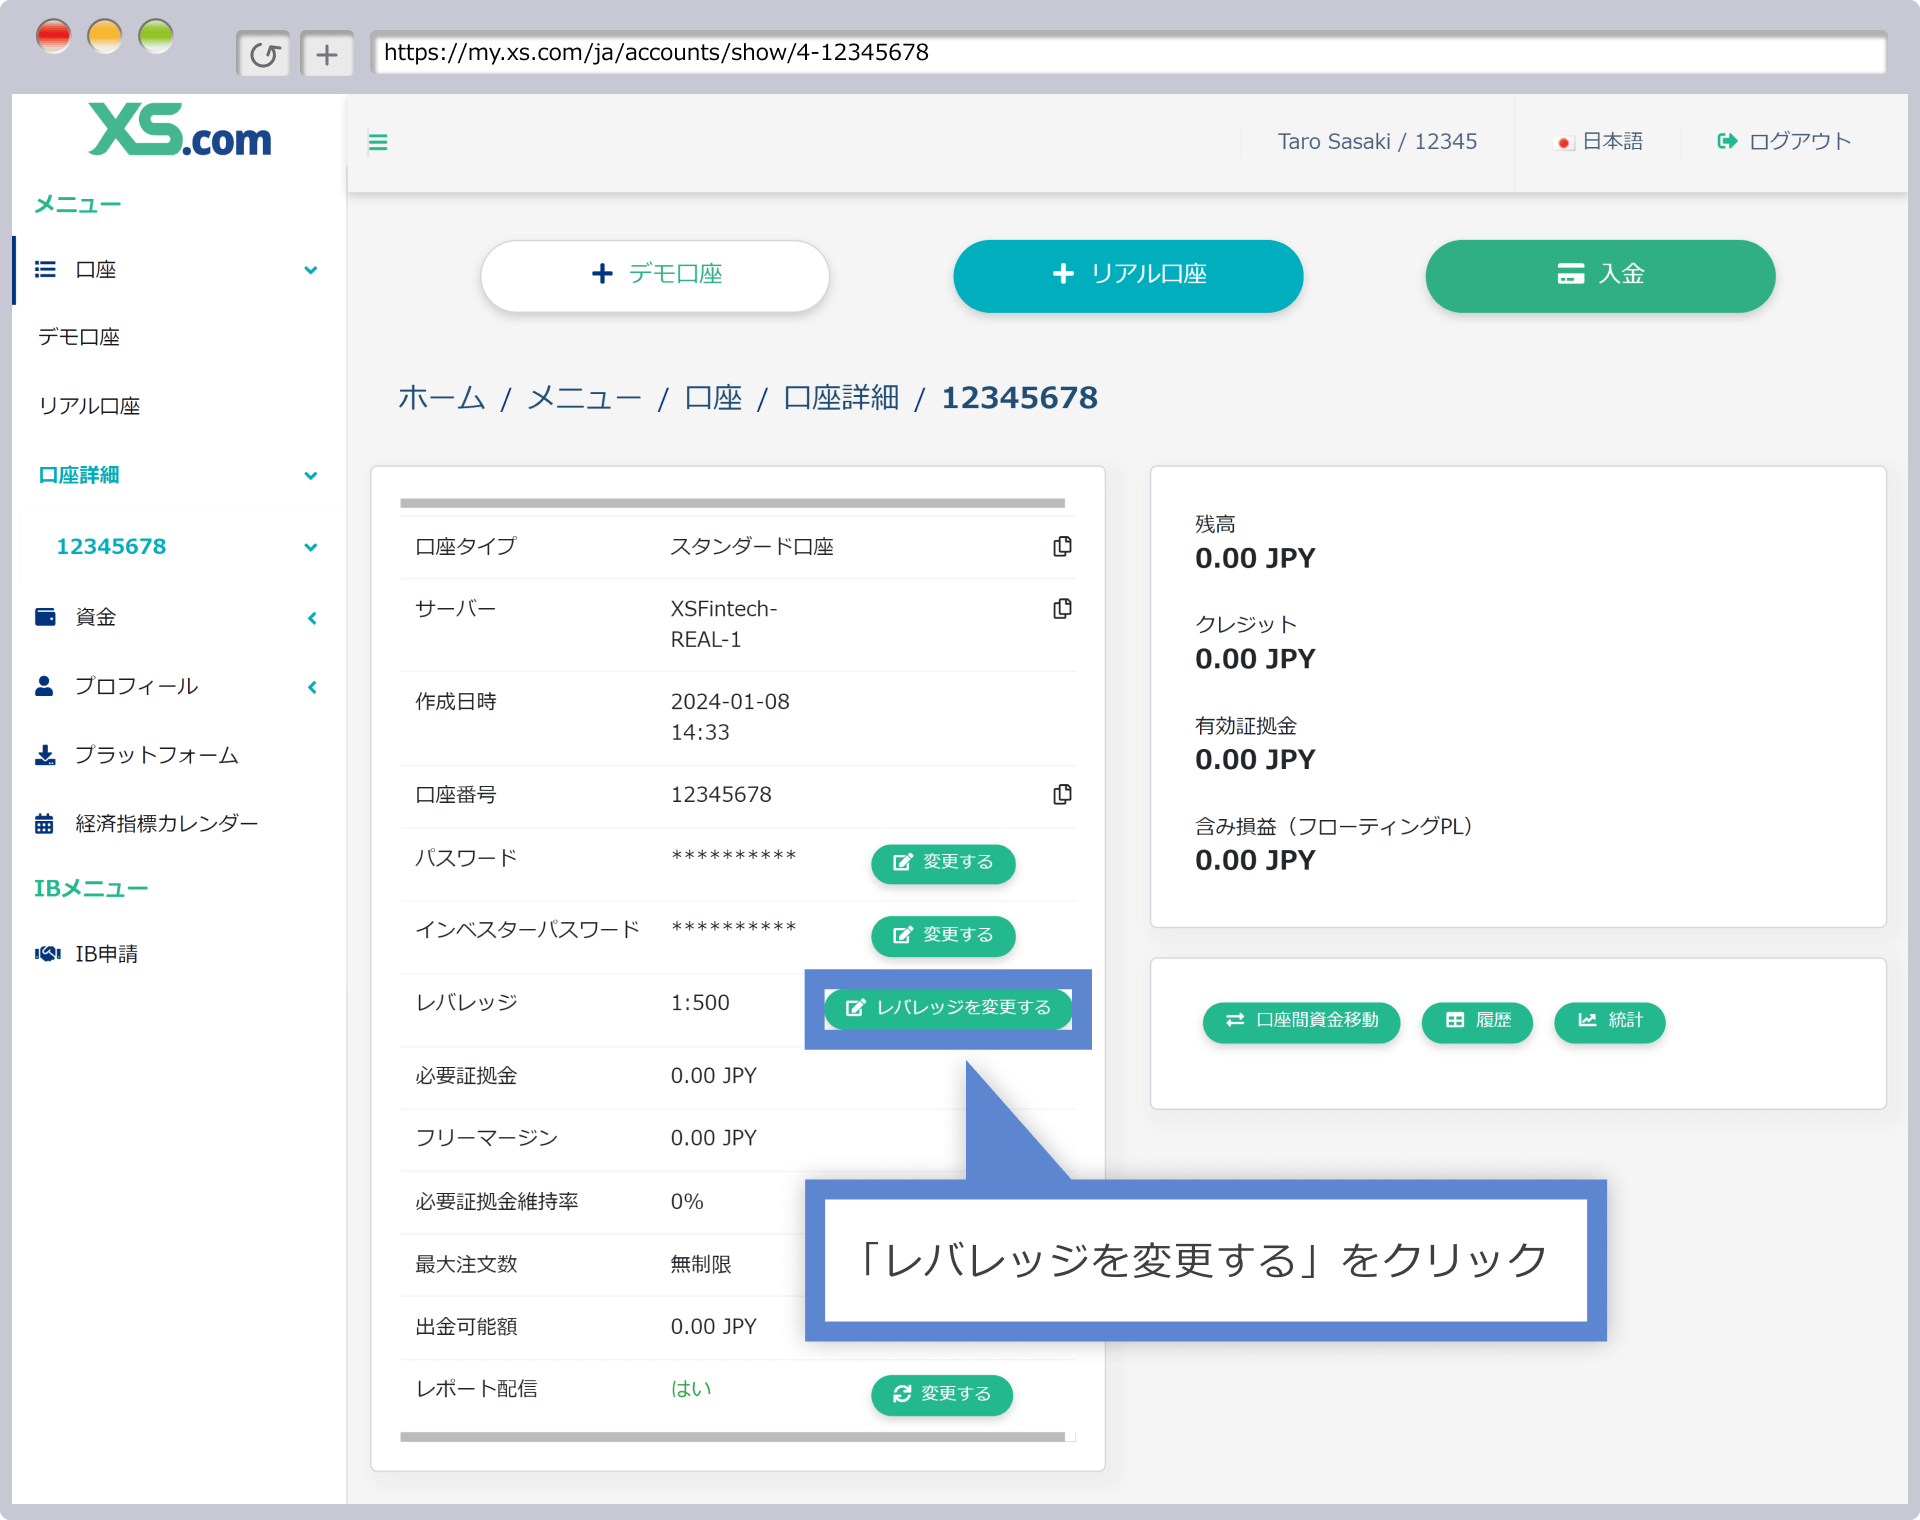Click 変更する for インベスターパスワード
Viewport: 1920px width, 1520px height.
click(x=943, y=935)
